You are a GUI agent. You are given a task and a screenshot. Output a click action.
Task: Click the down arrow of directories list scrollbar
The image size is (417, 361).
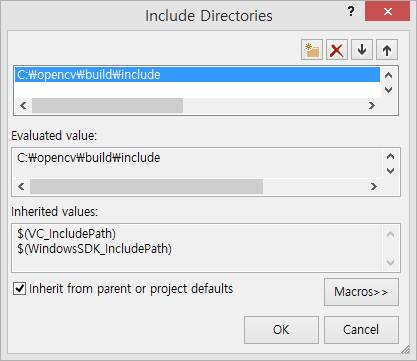(x=388, y=89)
